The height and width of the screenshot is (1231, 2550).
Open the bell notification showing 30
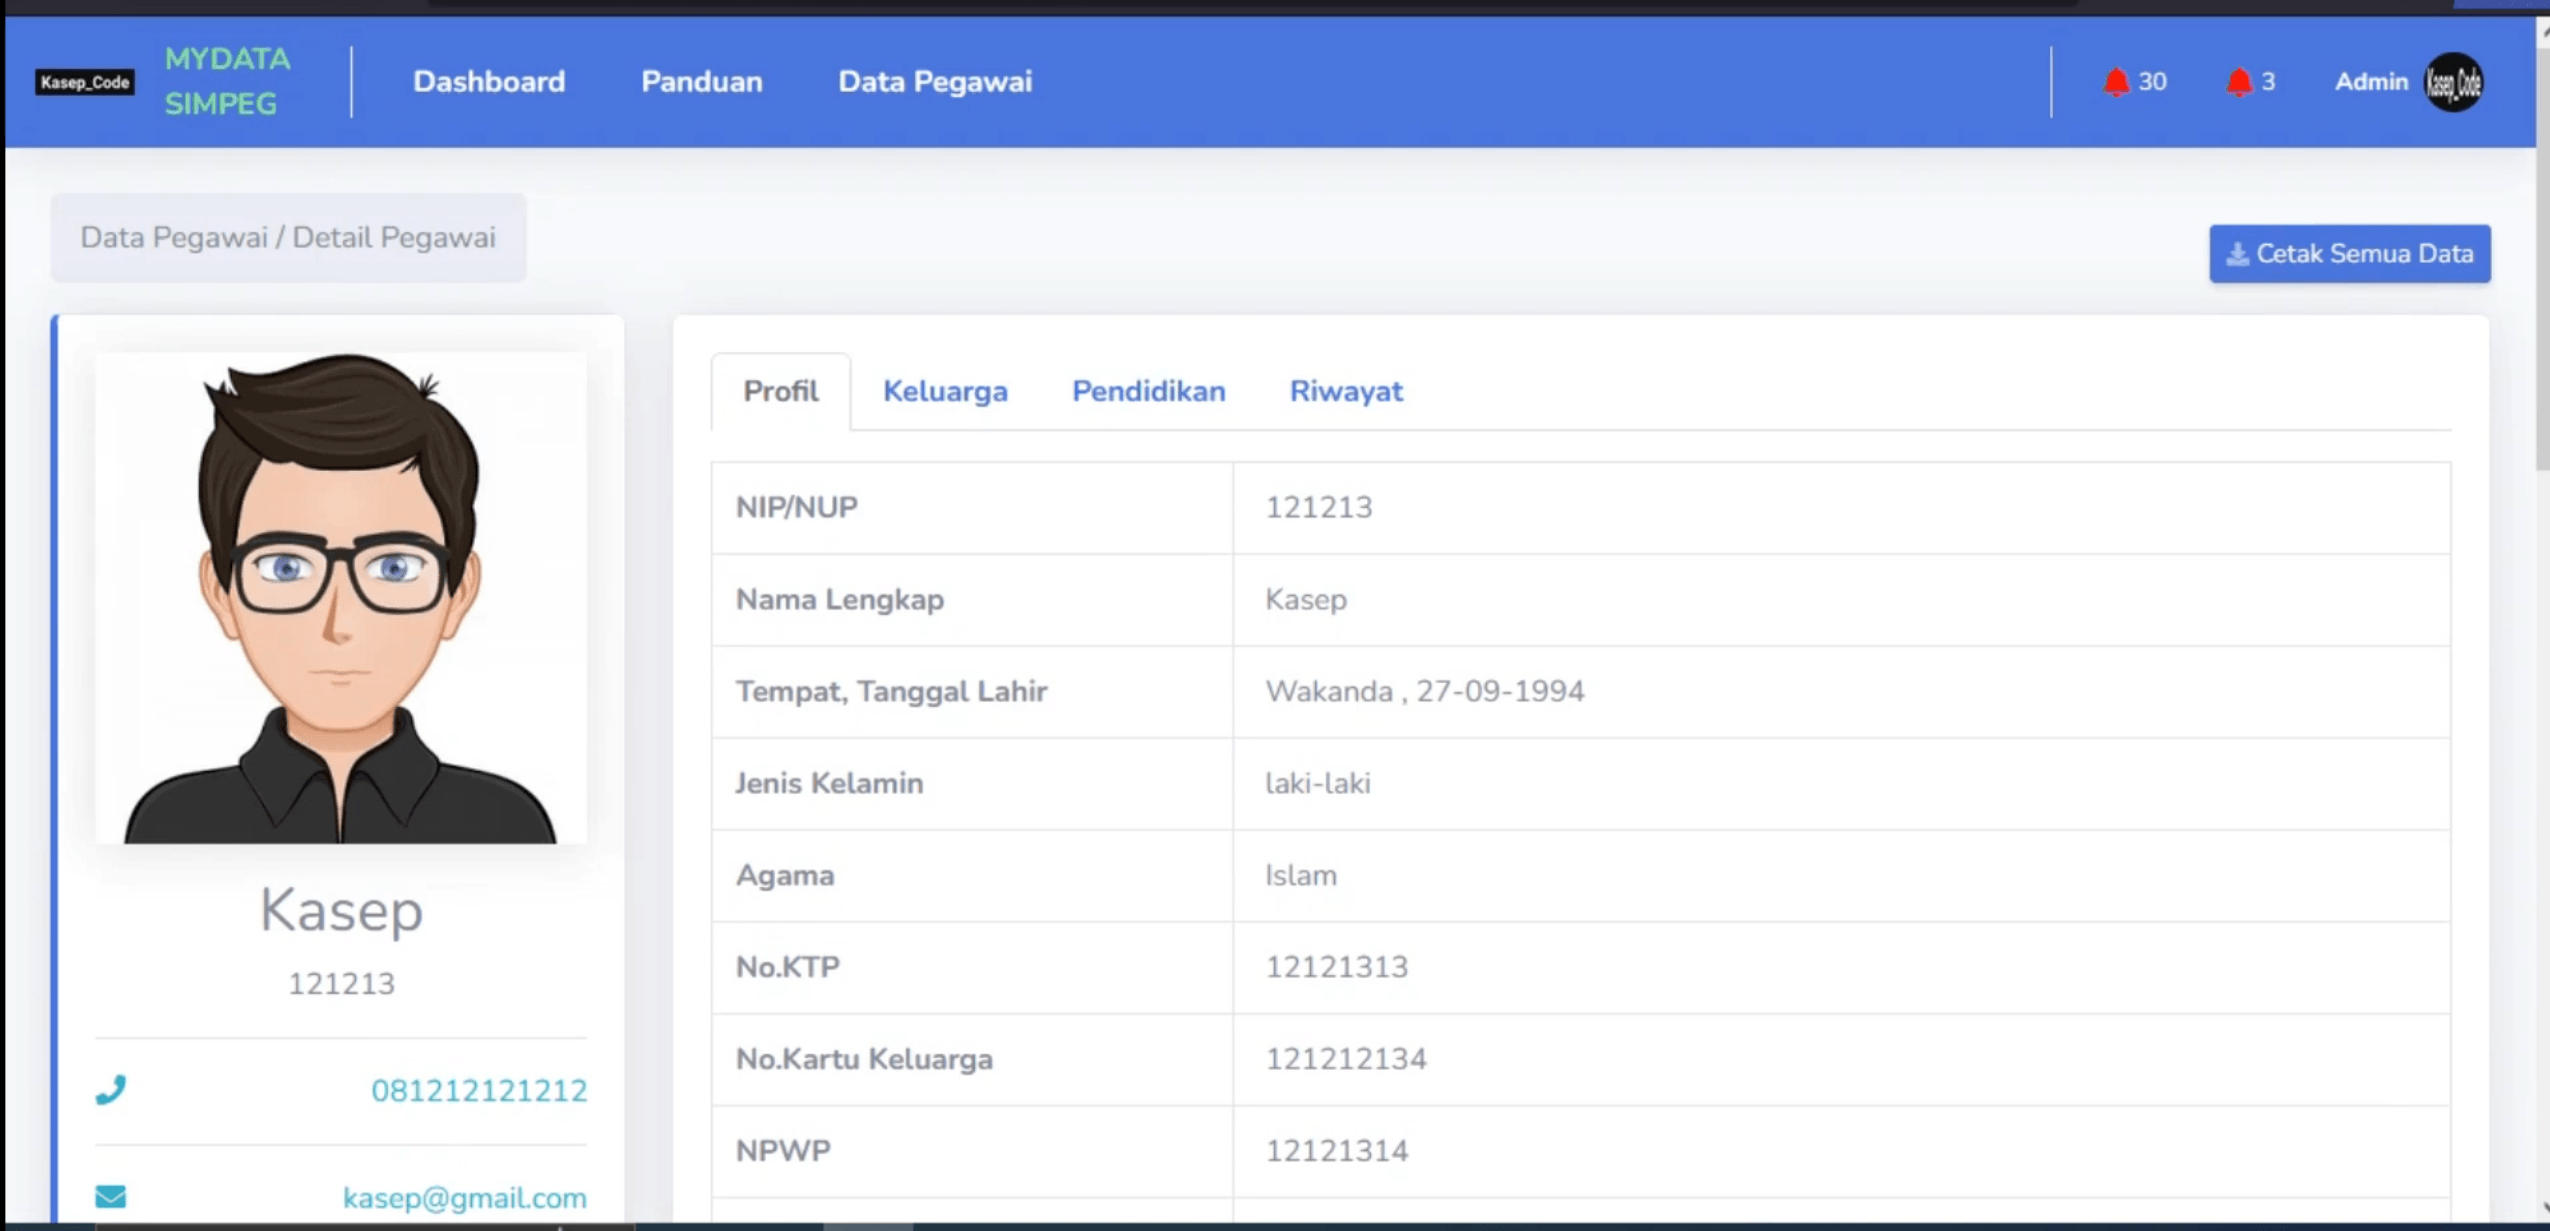tap(2134, 82)
